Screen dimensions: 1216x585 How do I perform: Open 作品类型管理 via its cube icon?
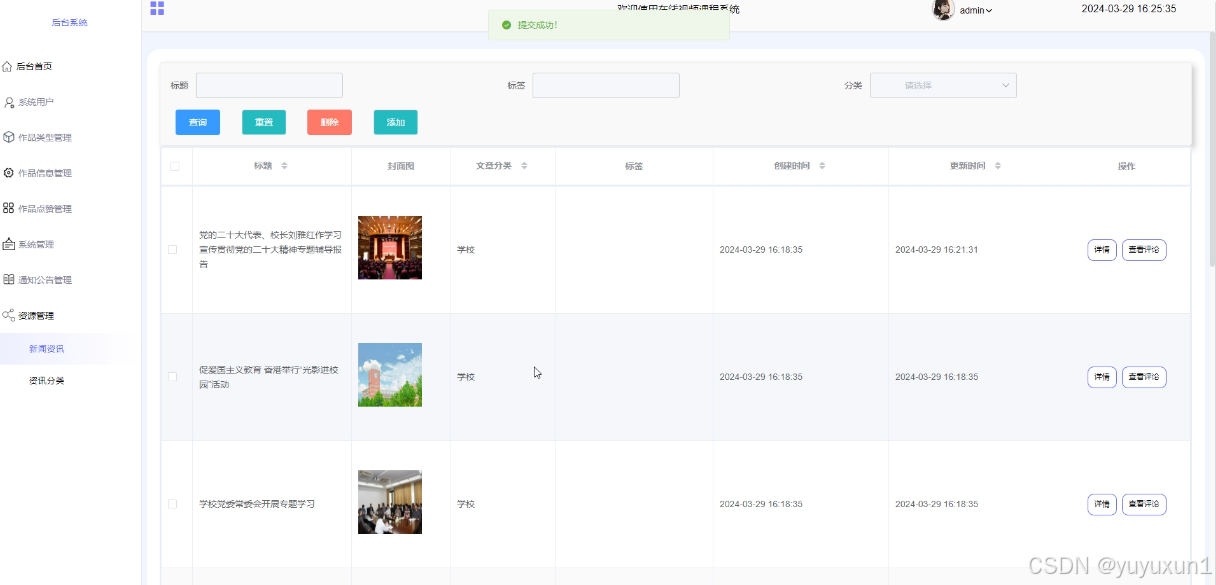(x=9, y=137)
